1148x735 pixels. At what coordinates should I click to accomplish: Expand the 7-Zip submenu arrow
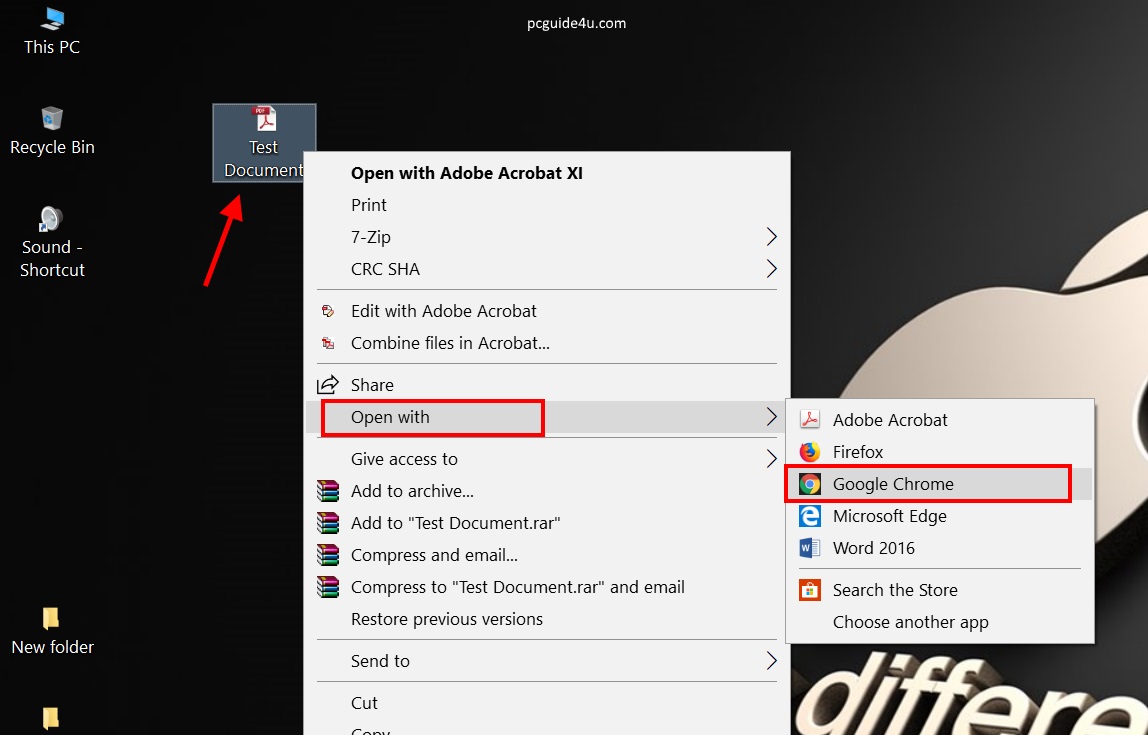(771, 237)
